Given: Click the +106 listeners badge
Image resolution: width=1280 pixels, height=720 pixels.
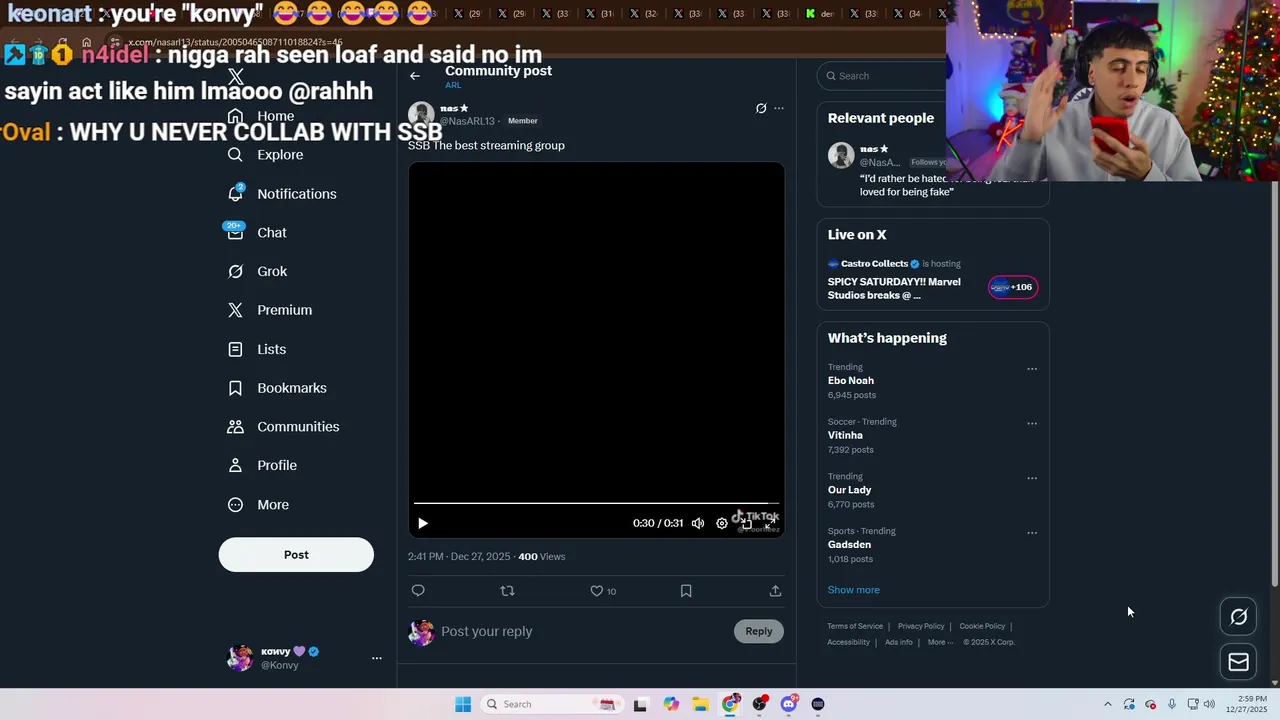Looking at the screenshot, I should tap(1013, 287).
